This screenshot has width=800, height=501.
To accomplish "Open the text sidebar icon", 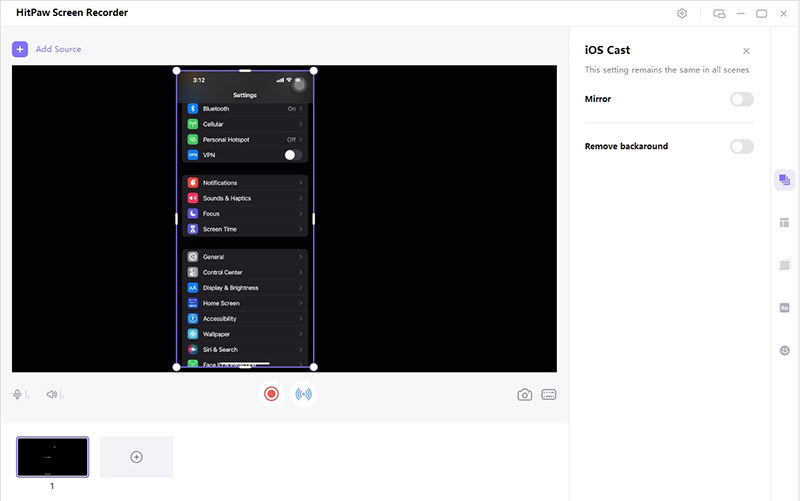I will point(784,308).
